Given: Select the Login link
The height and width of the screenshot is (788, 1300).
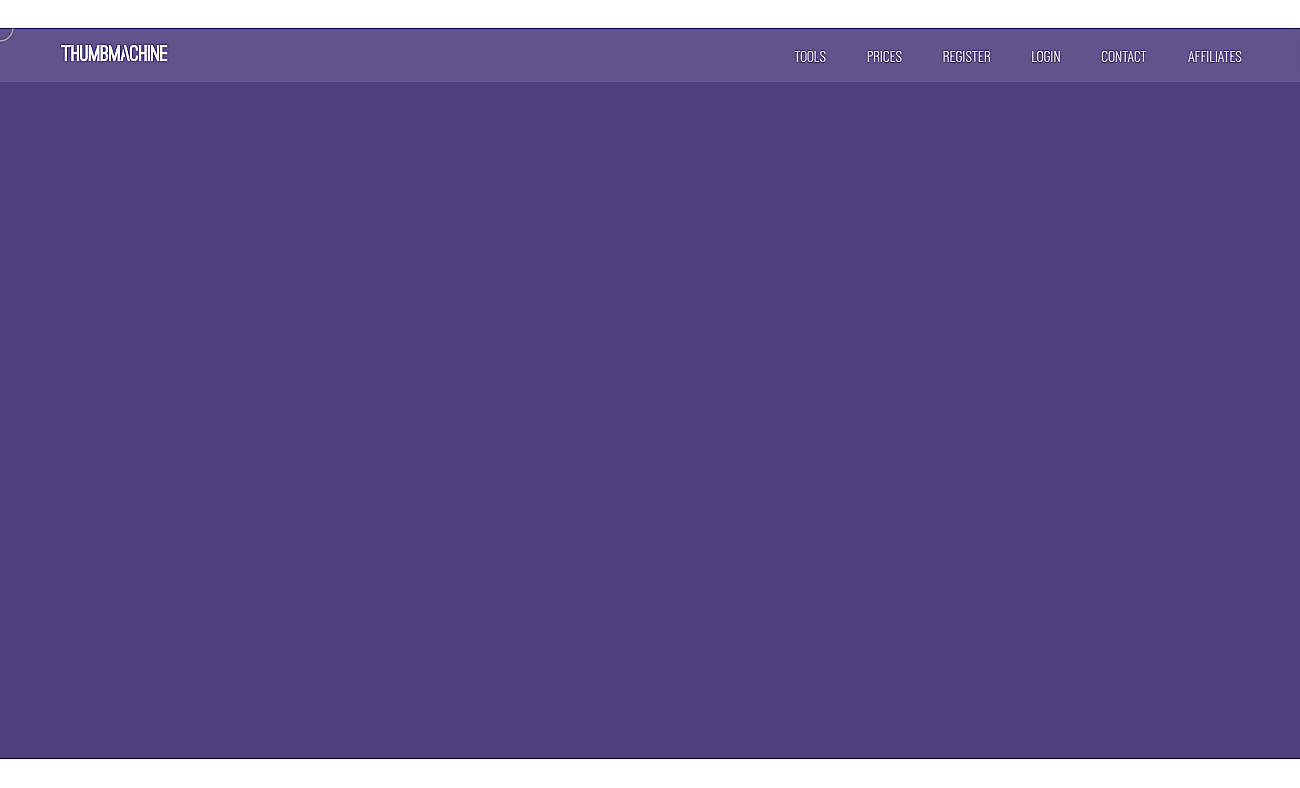Looking at the screenshot, I should [x=1046, y=57].
